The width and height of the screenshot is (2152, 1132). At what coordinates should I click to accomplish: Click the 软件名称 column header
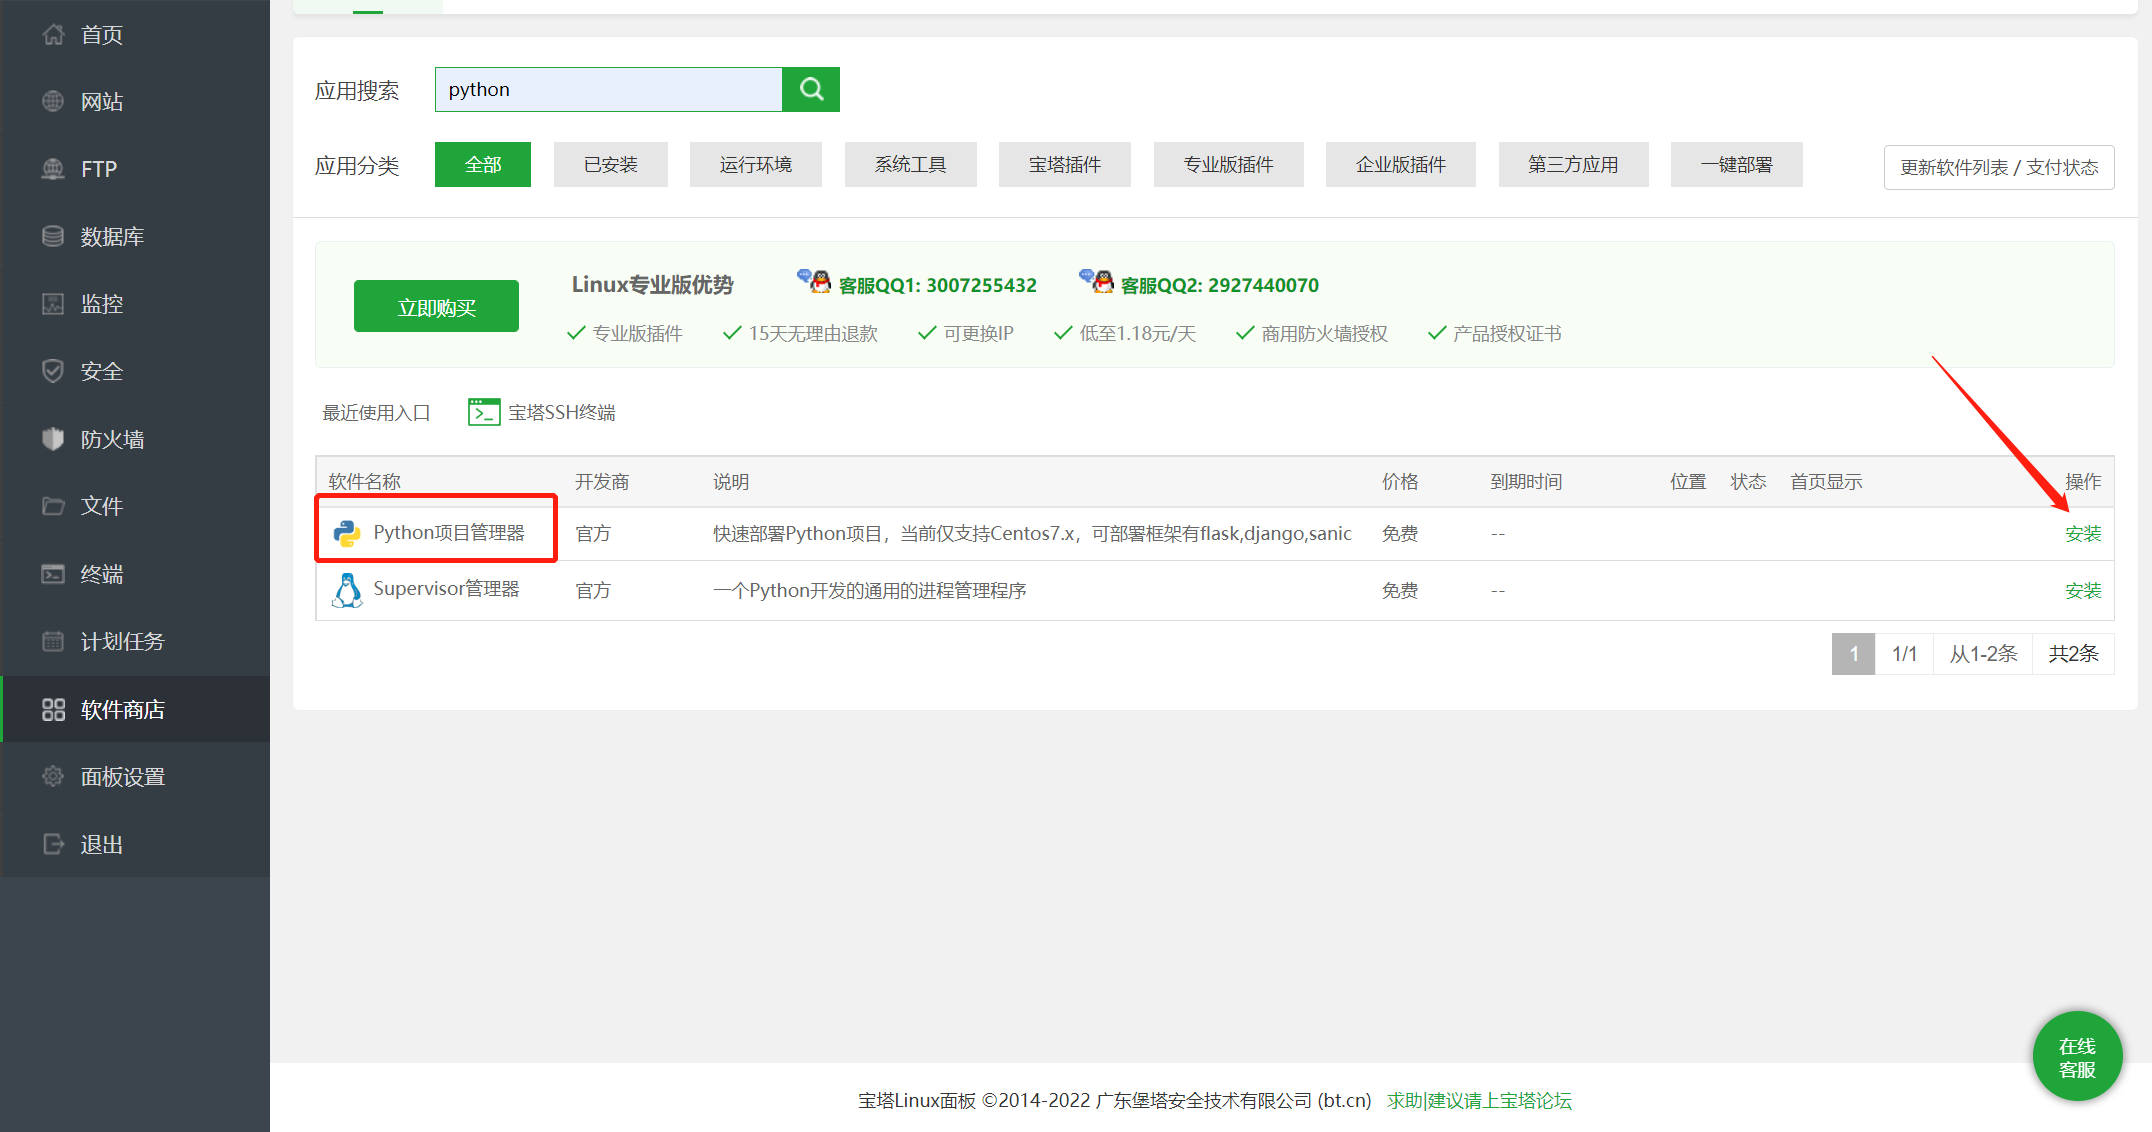(365, 482)
